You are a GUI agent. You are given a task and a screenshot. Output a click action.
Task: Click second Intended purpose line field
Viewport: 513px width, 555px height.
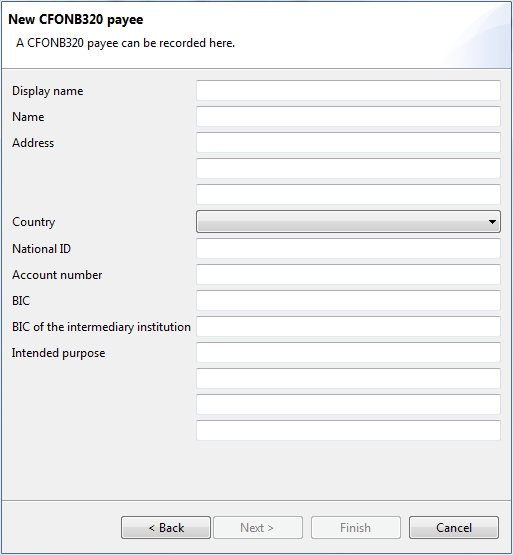tap(348, 378)
